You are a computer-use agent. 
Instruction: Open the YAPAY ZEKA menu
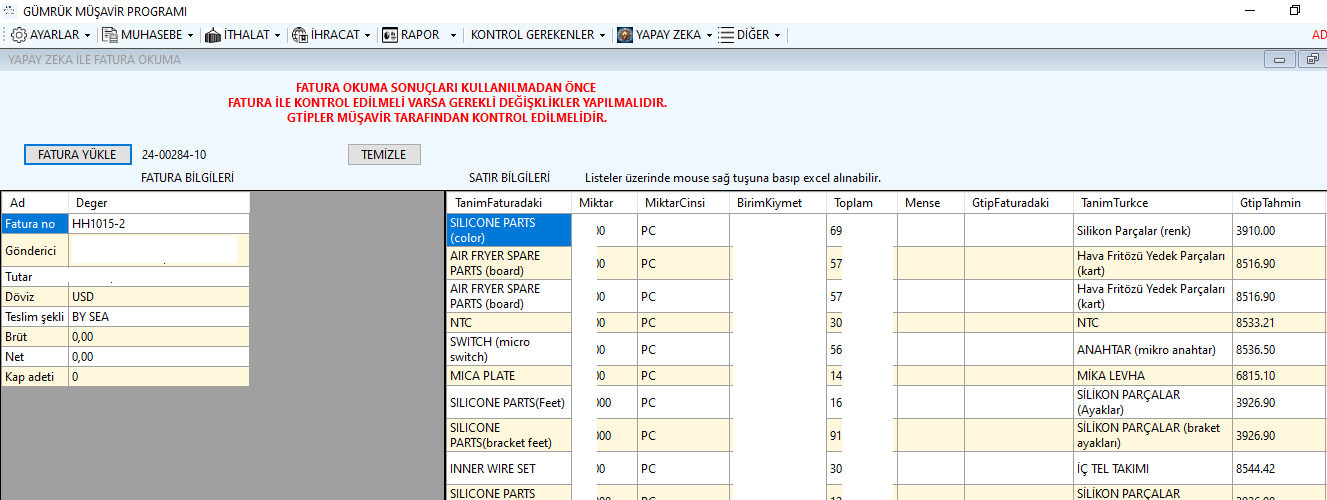665,35
